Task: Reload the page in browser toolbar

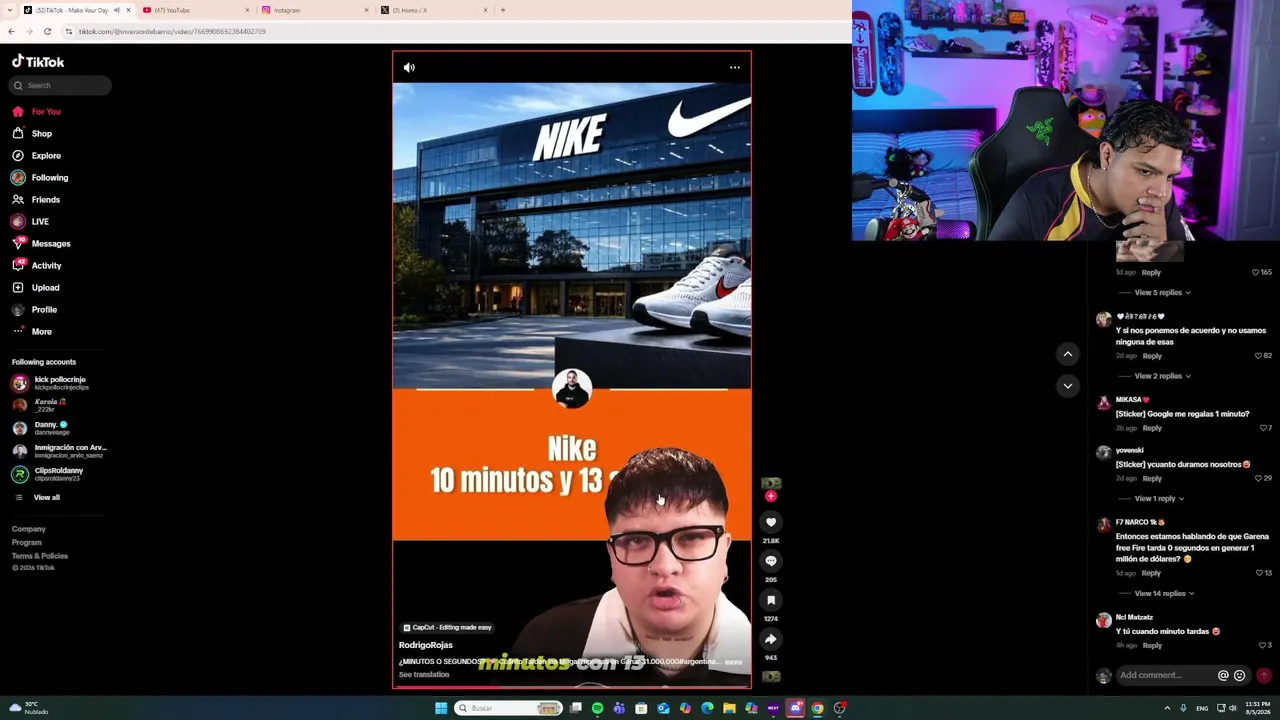Action: point(47,31)
